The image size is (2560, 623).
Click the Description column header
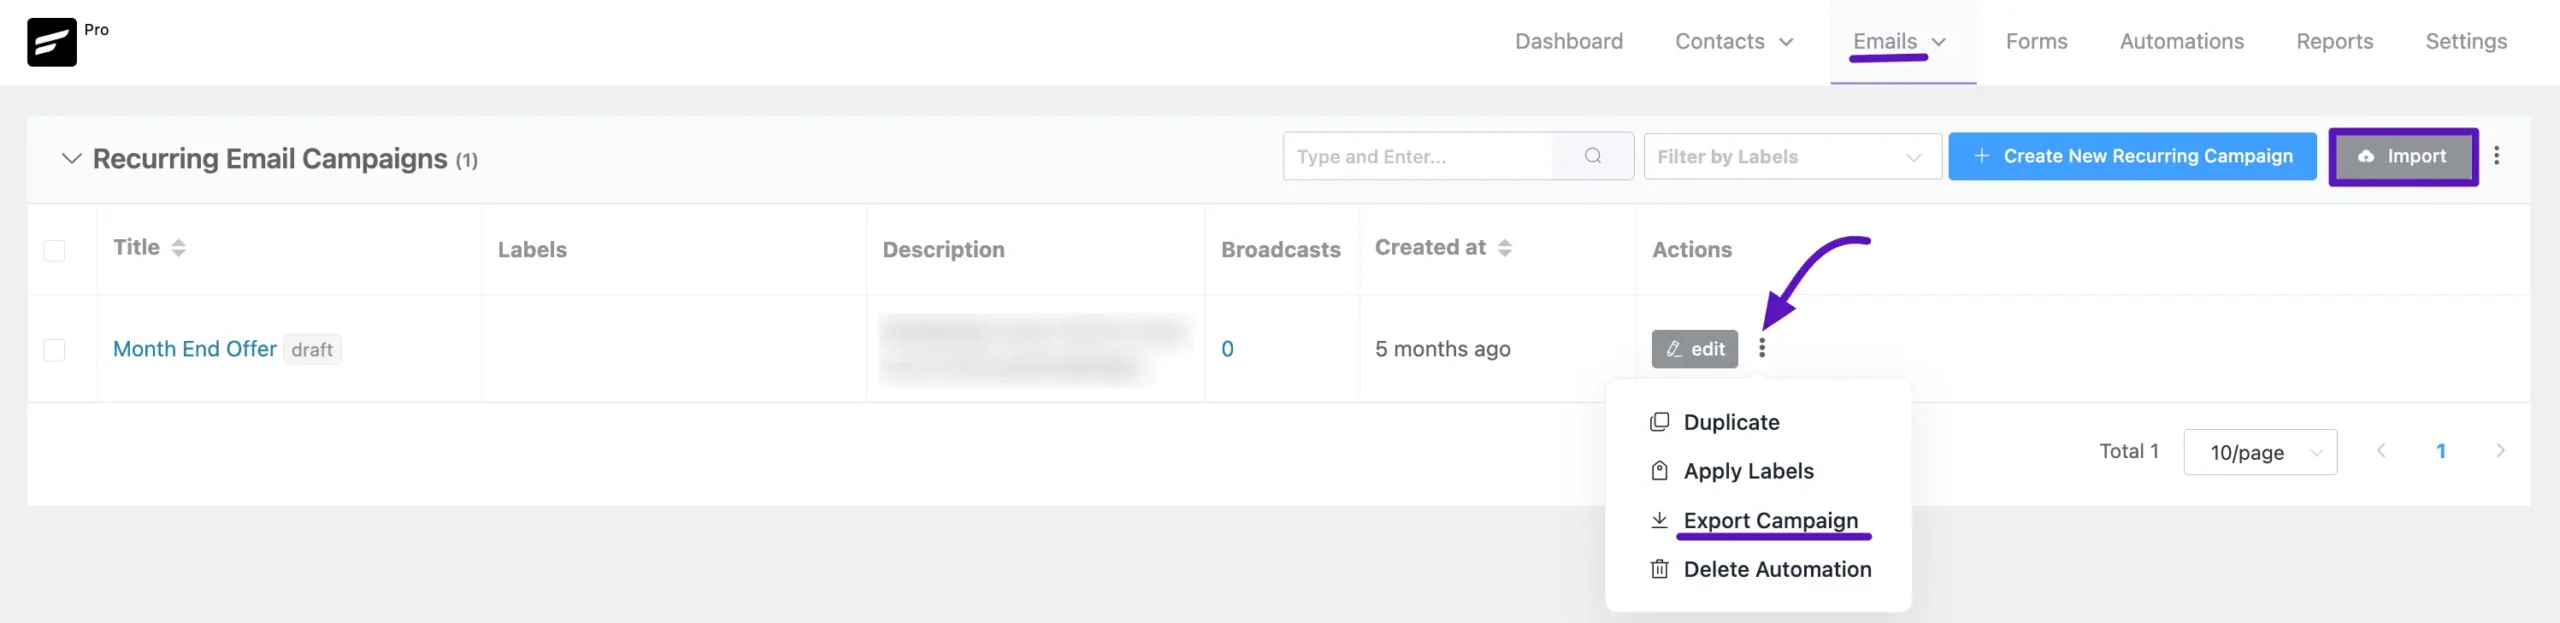point(943,250)
